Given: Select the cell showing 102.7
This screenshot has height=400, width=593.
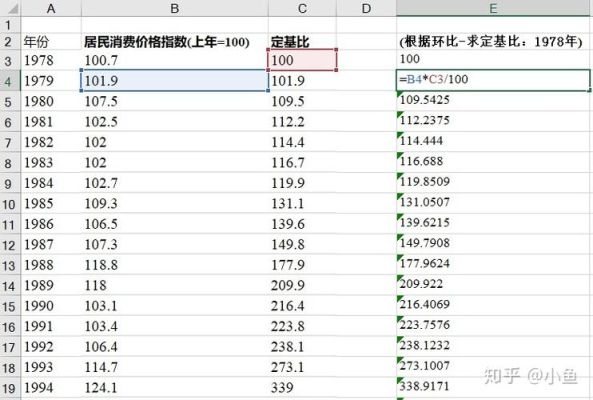Looking at the screenshot, I should click(x=175, y=183).
